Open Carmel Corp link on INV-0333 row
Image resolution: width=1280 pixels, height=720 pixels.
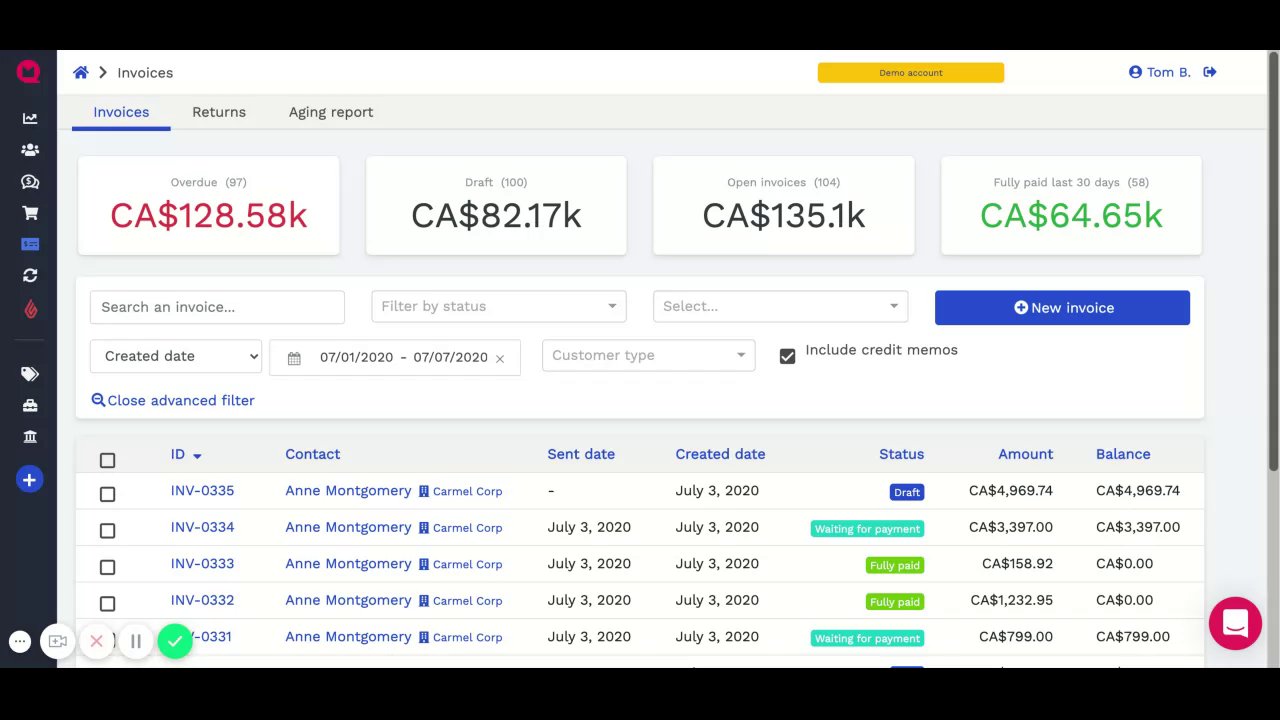pyautogui.click(x=467, y=565)
